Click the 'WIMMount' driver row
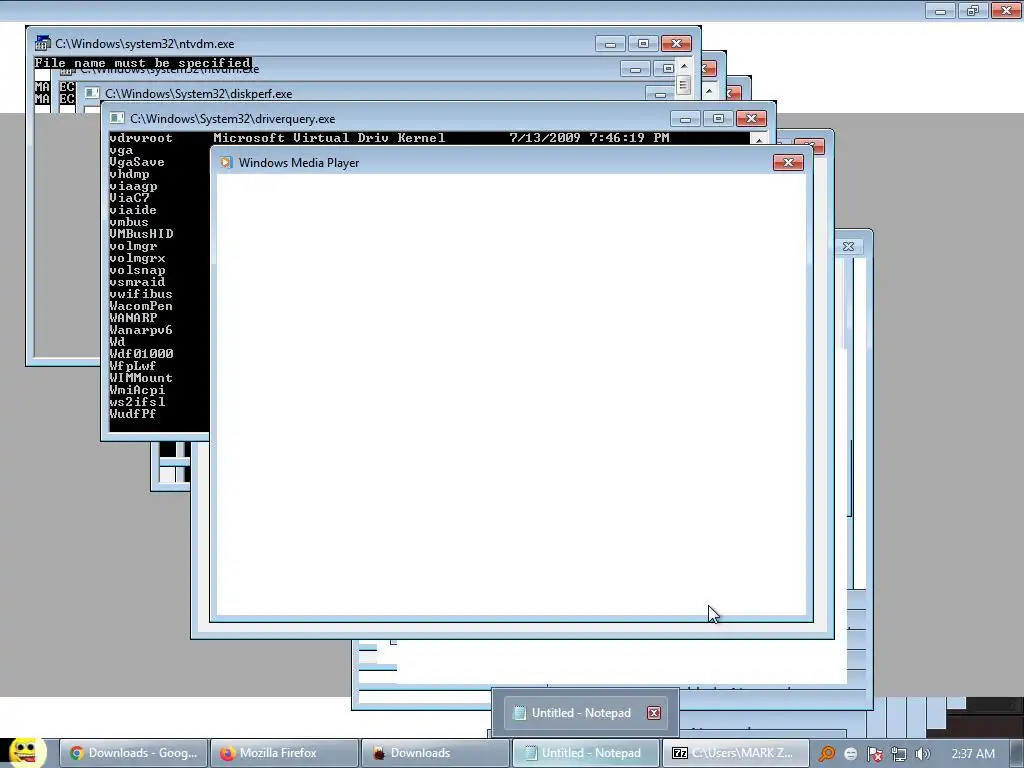This screenshot has width=1024, height=768. [141, 378]
